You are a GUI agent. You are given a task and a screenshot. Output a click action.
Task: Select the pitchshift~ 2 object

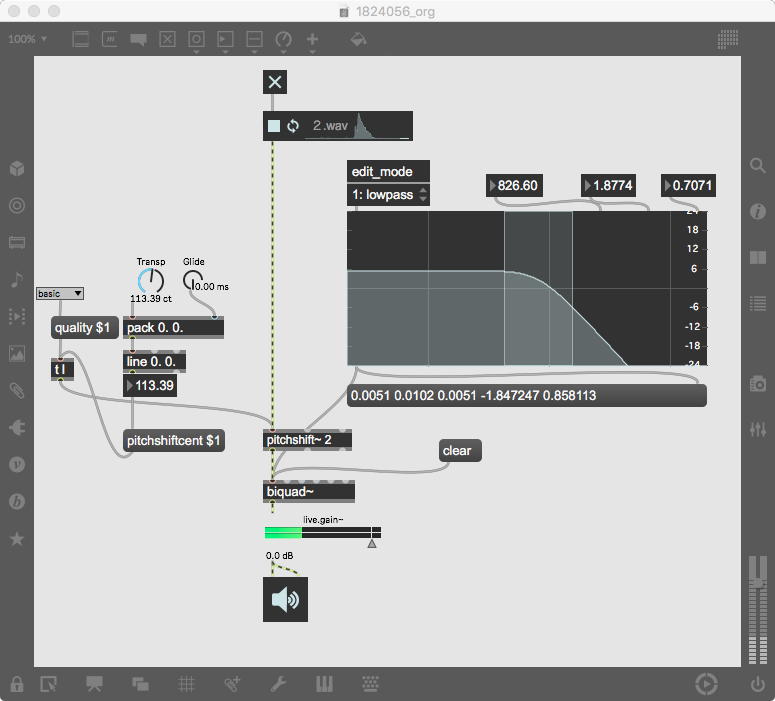point(307,440)
